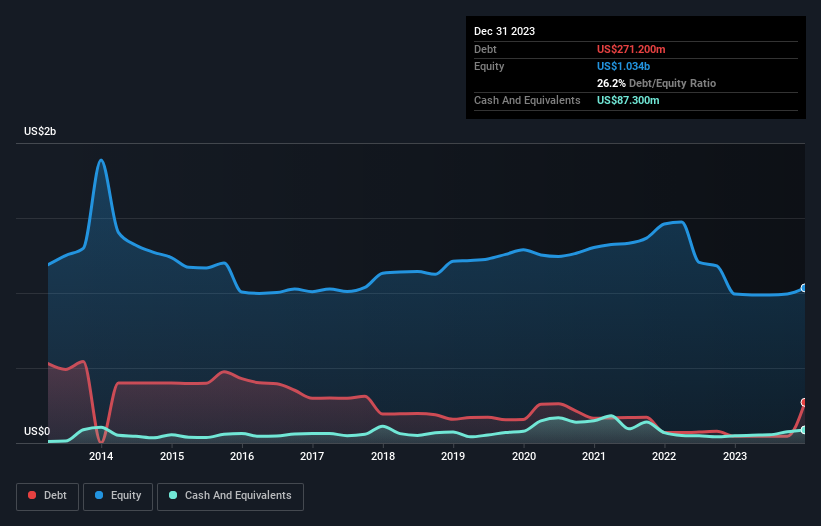Select the 2015 x-axis label
This screenshot has height=526, width=821.
coord(172,456)
